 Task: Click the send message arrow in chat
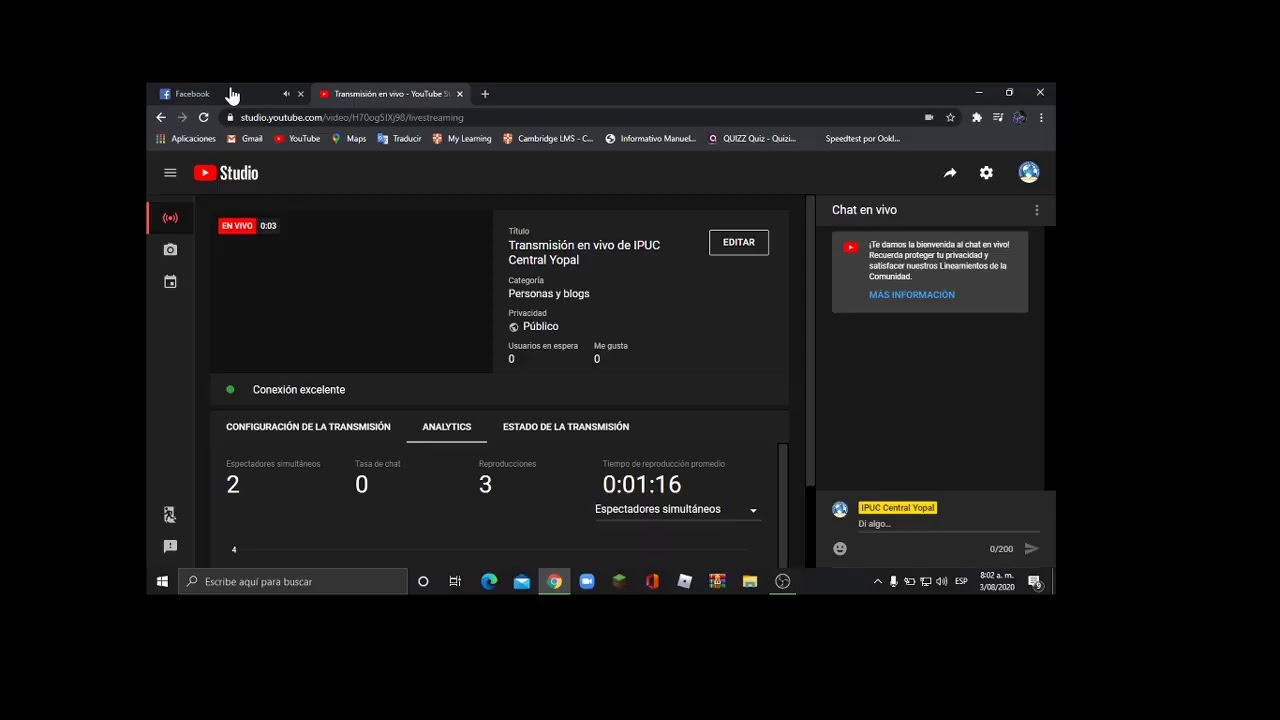pos(1031,549)
